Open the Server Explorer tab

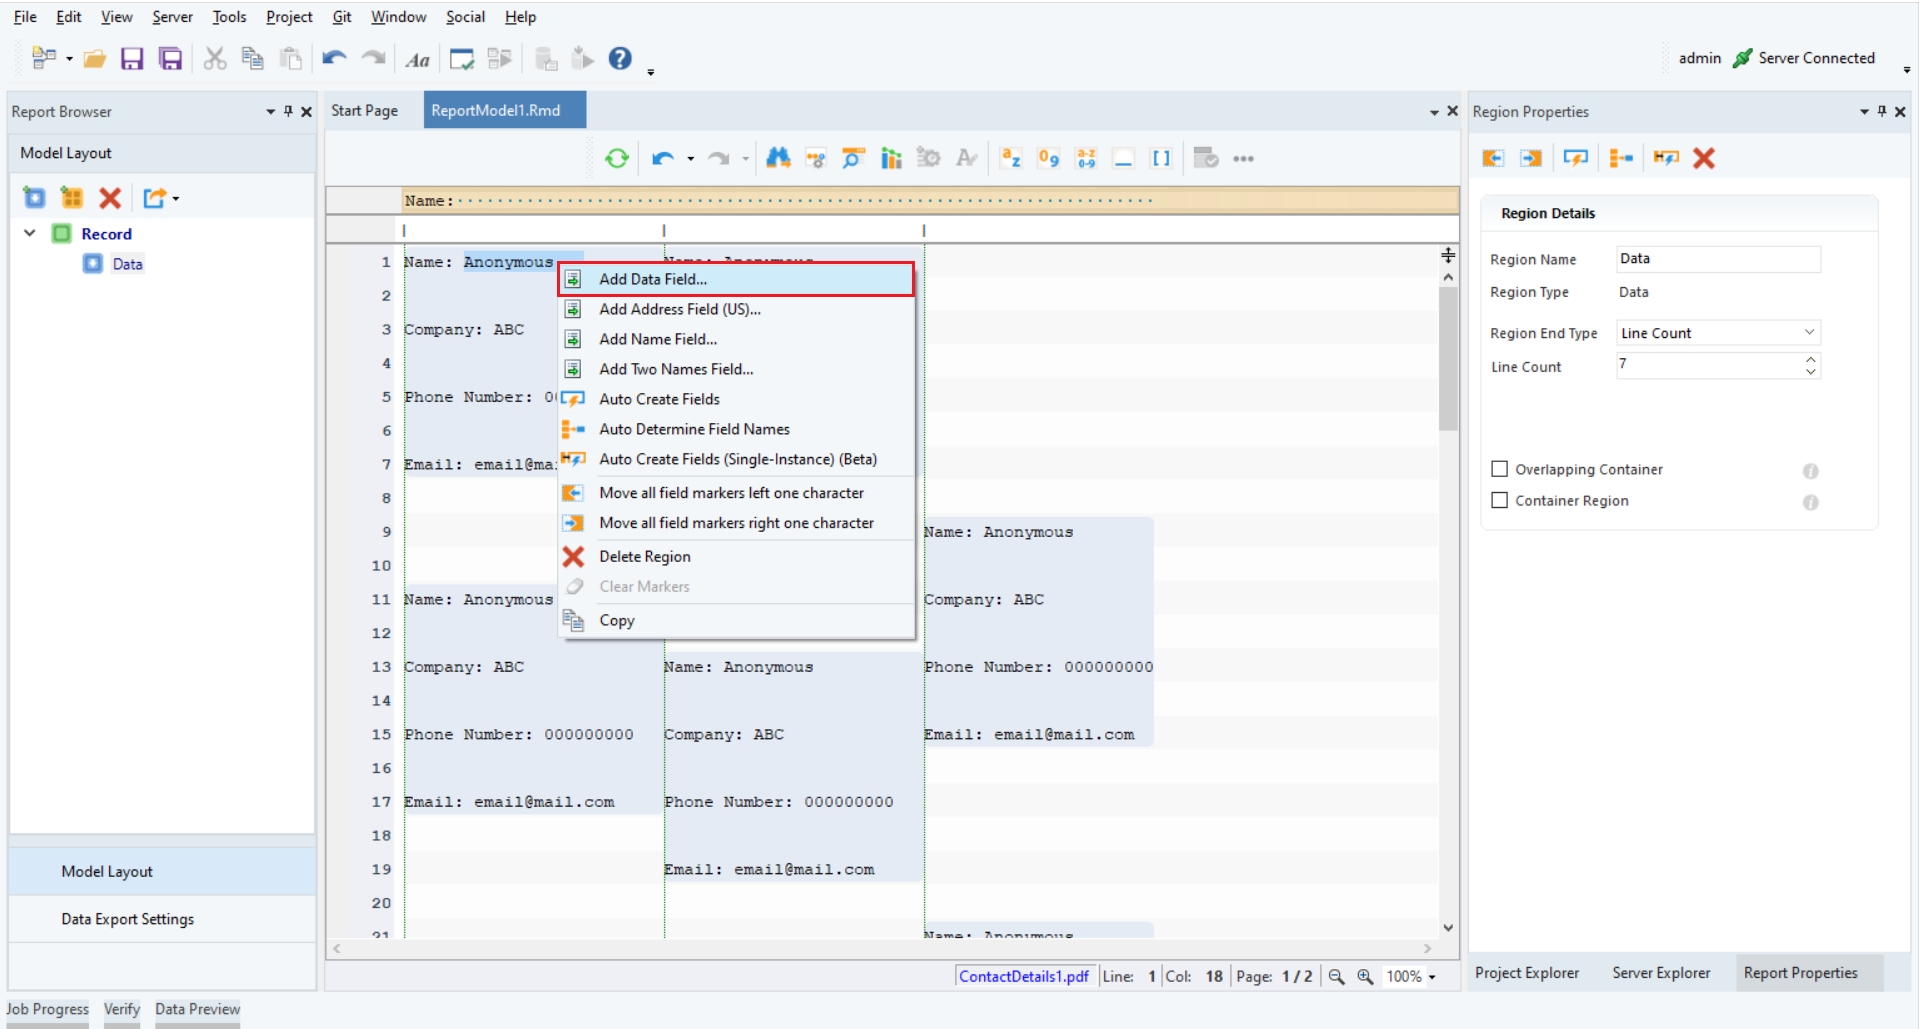pos(1660,973)
